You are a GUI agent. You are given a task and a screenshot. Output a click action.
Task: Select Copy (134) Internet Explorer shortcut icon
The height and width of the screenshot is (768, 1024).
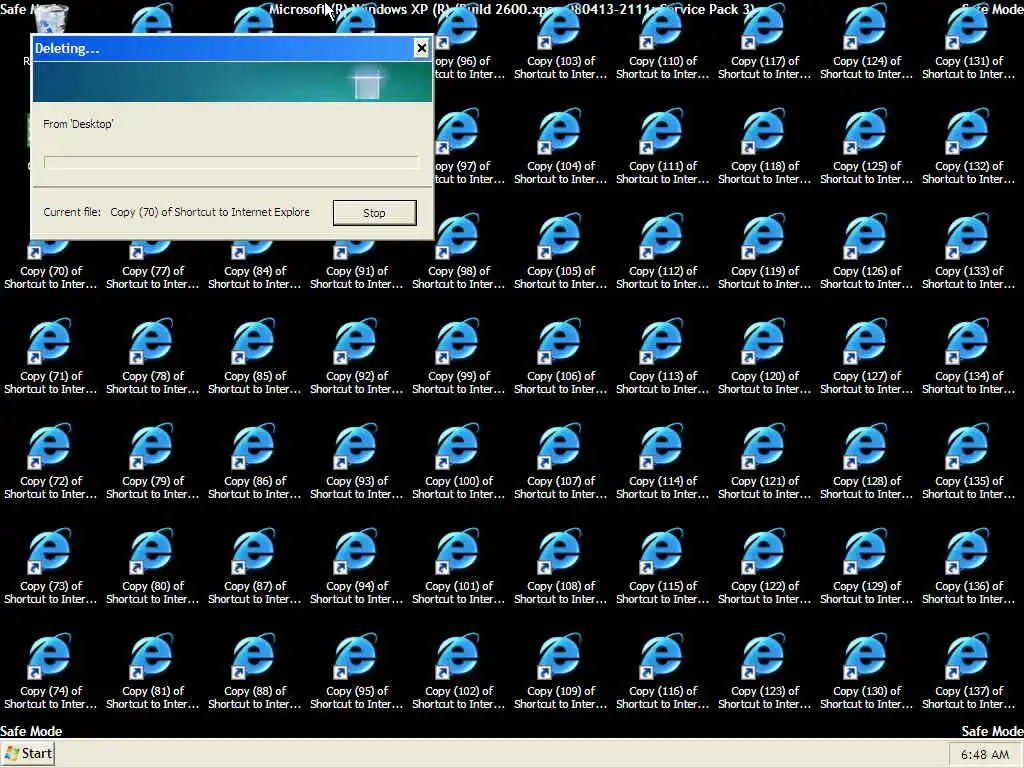click(967, 341)
